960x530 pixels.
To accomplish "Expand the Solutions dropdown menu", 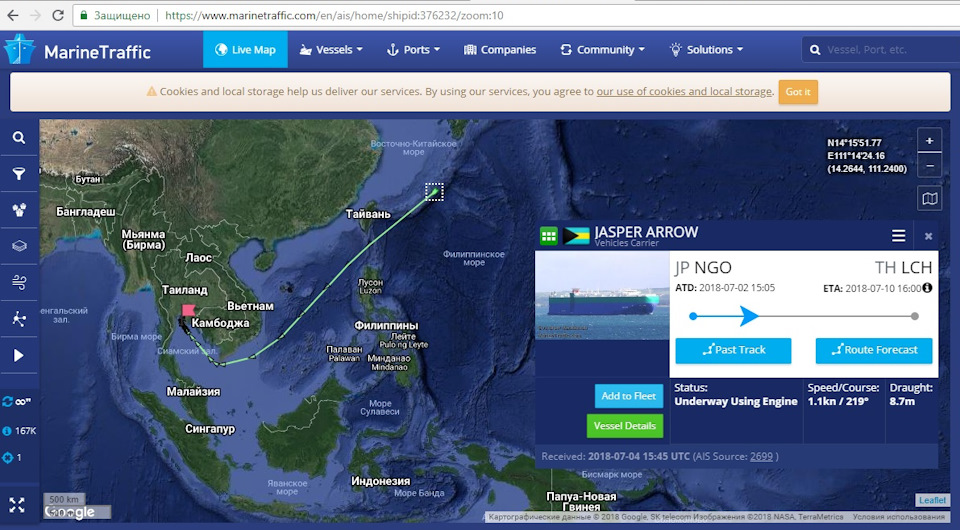I will [x=706, y=50].
